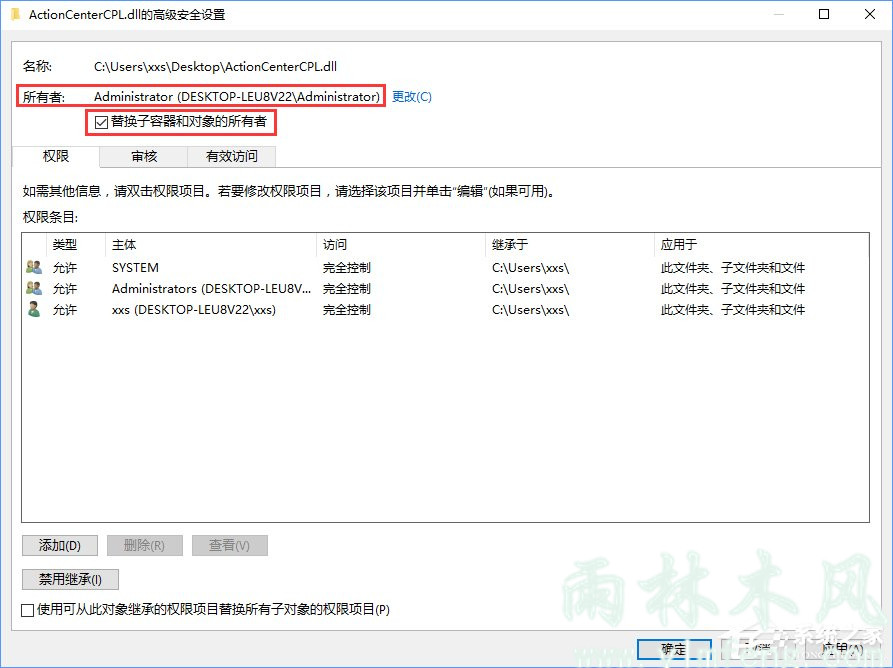This screenshot has width=893, height=668.
Task: Click the 删除(R) button
Action: tap(145, 546)
